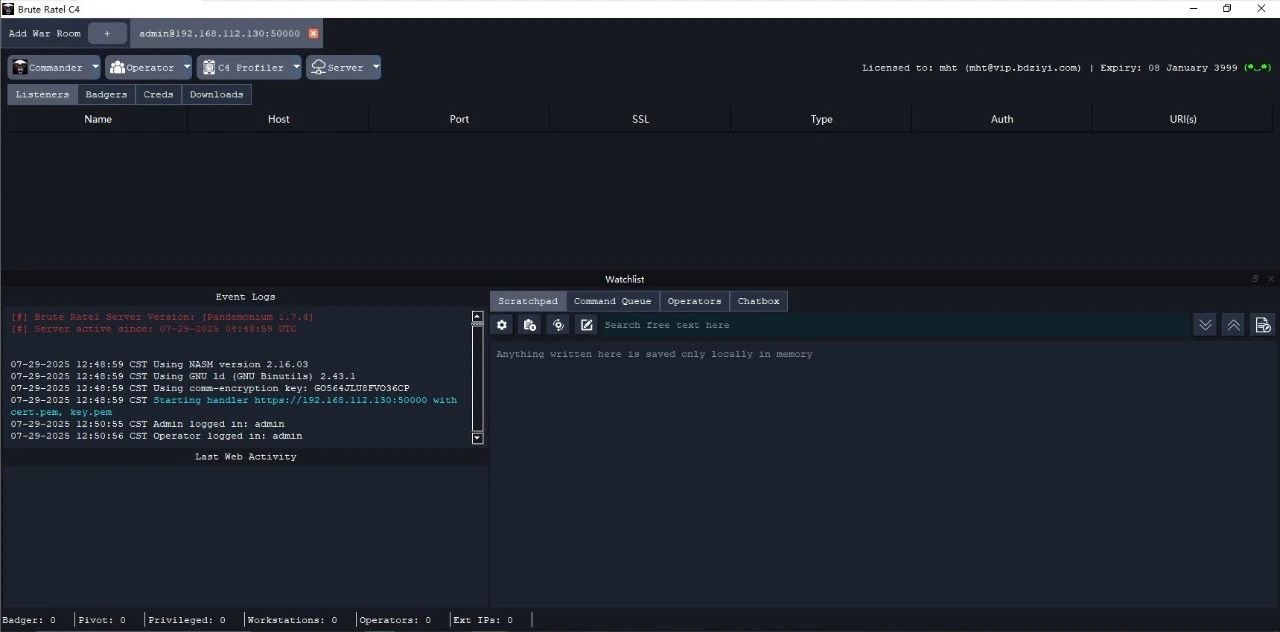Screen dimensions: 1280x632
Task: Click the scratchpad target sync icon
Action: pyautogui.click(x=558, y=325)
